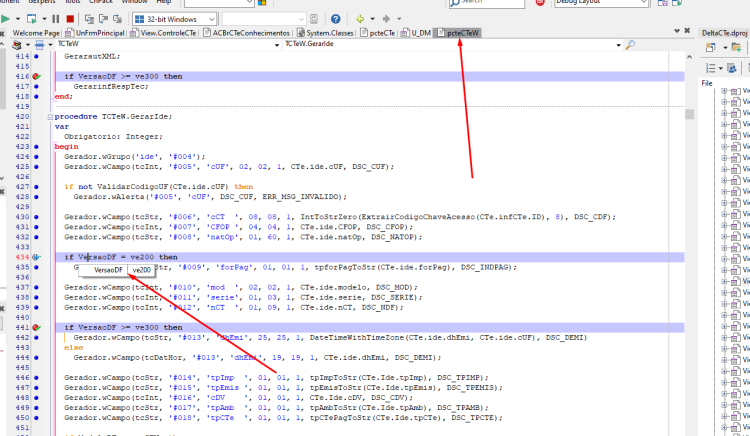Click the Run Without Debugging icon
This screenshot has width=750, height=436.
point(32,19)
